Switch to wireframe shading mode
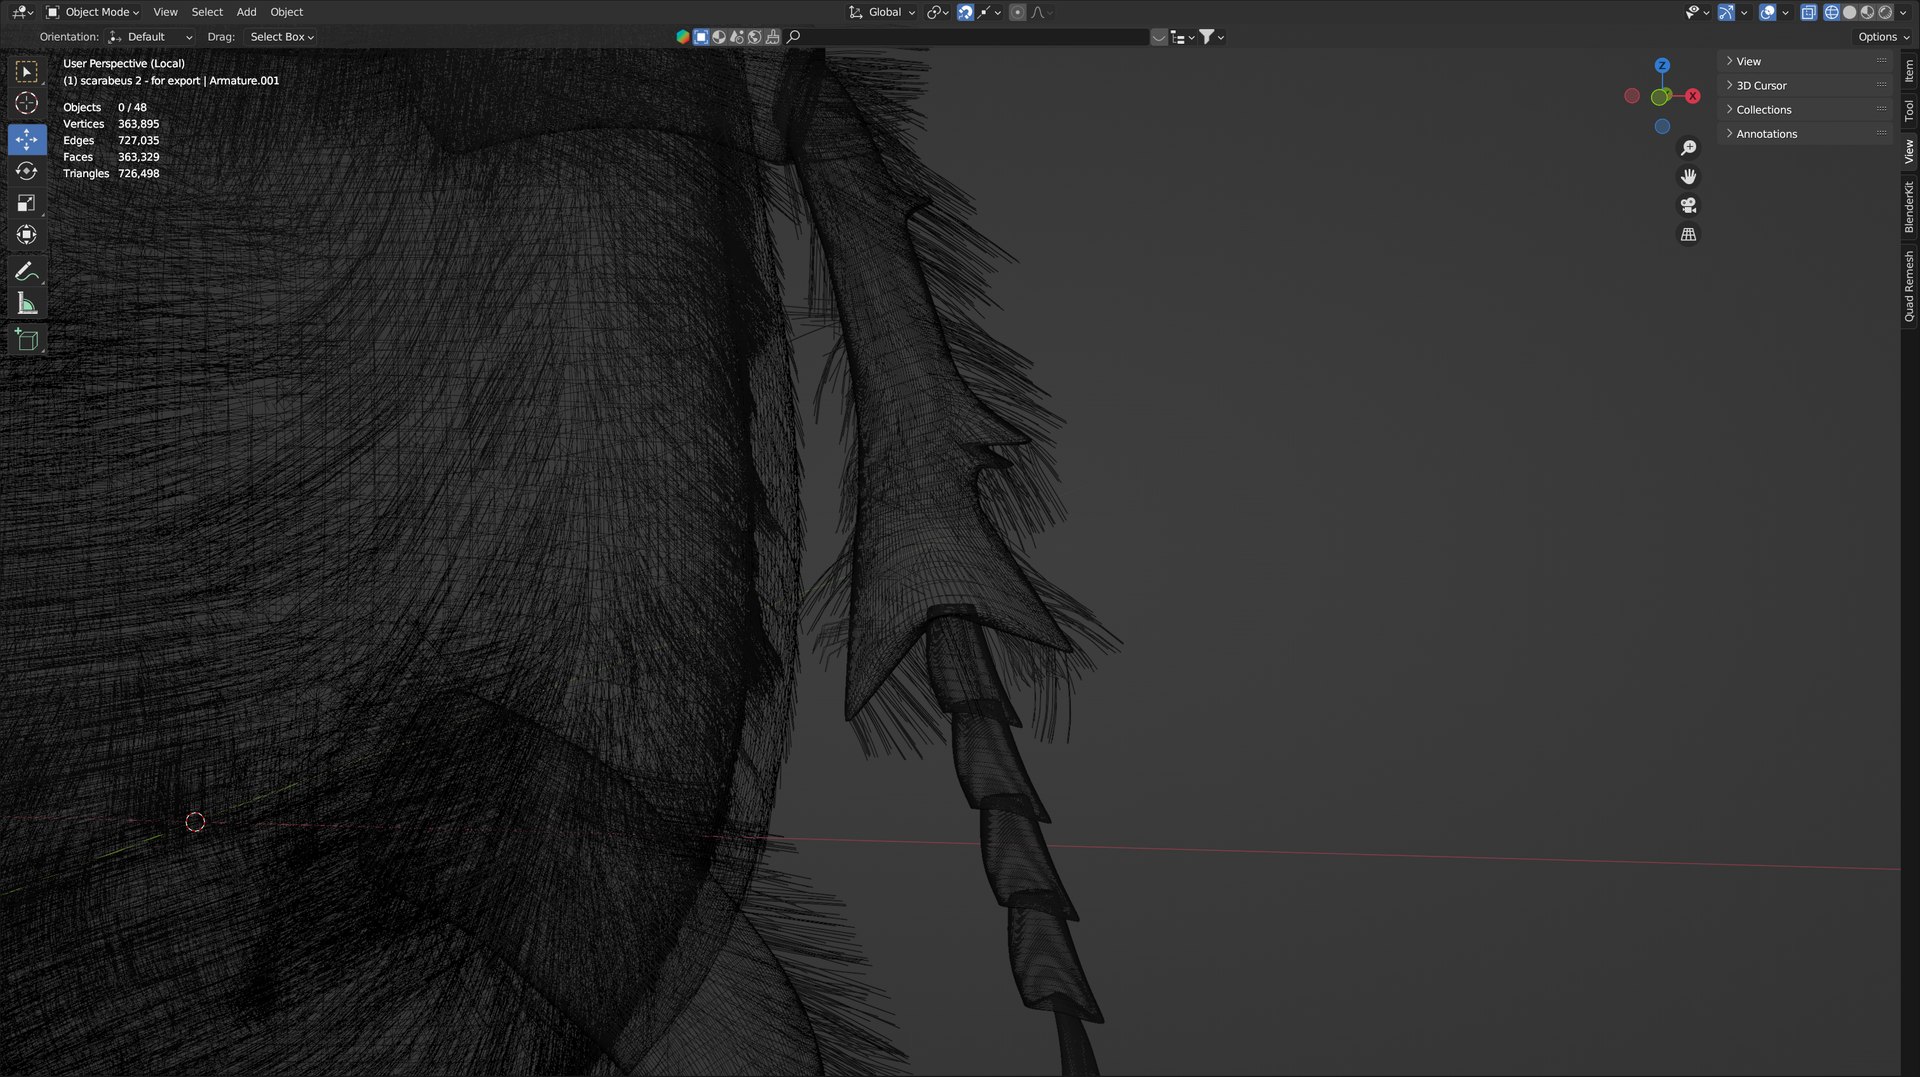The width and height of the screenshot is (1920, 1077). 1831,12
